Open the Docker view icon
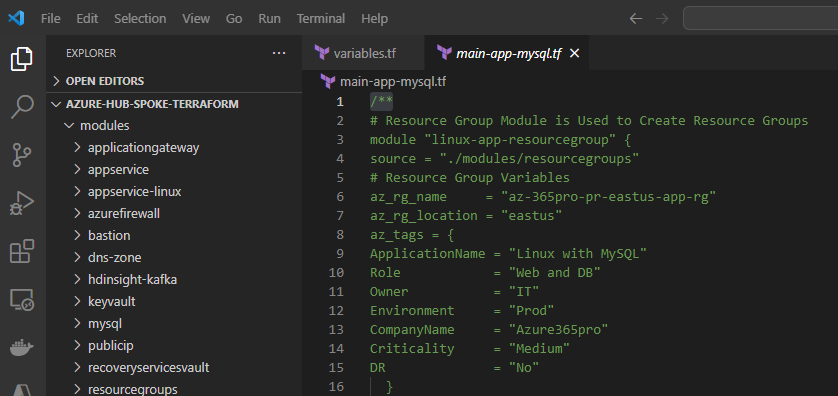Screen dimensions: 838x396 point(22,348)
